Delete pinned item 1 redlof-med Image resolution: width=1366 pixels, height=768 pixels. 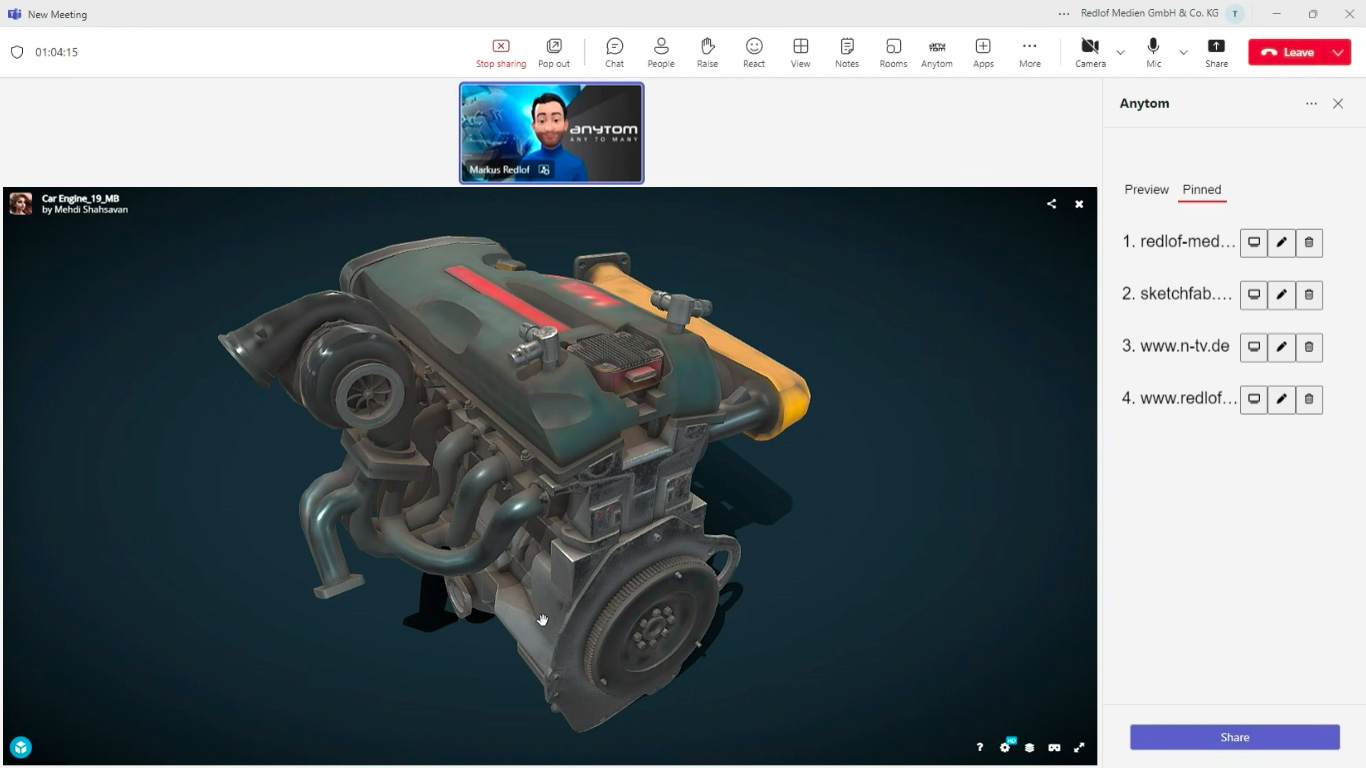(x=1309, y=243)
